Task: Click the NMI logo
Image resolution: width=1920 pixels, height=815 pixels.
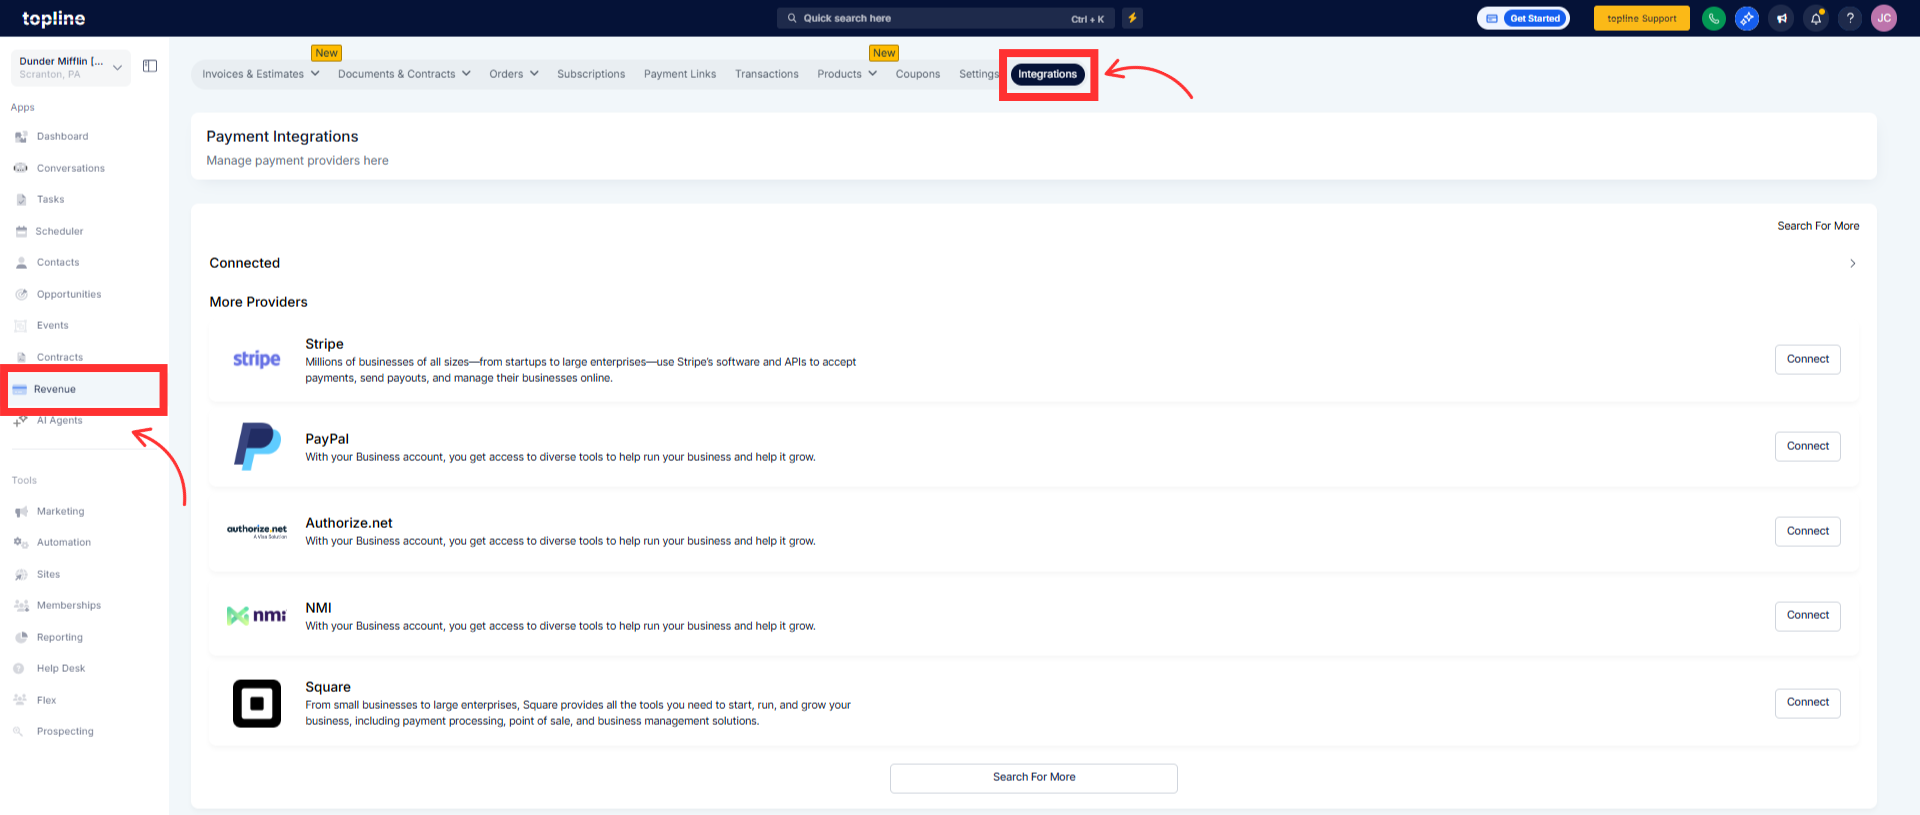Action: click(x=257, y=615)
